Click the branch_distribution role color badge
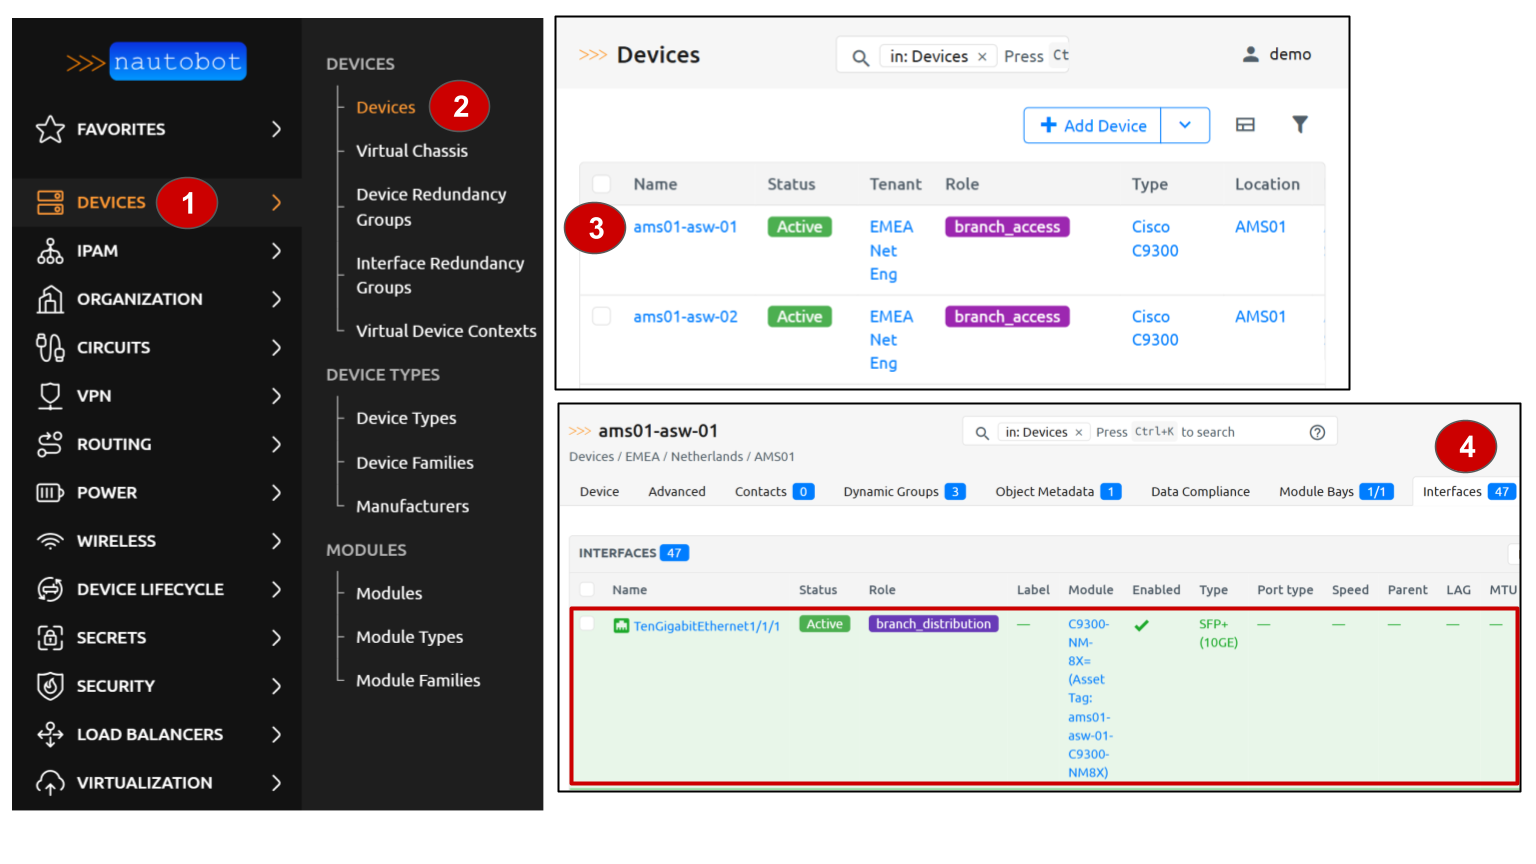Screen dimensions: 1536x864 point(933,624)
